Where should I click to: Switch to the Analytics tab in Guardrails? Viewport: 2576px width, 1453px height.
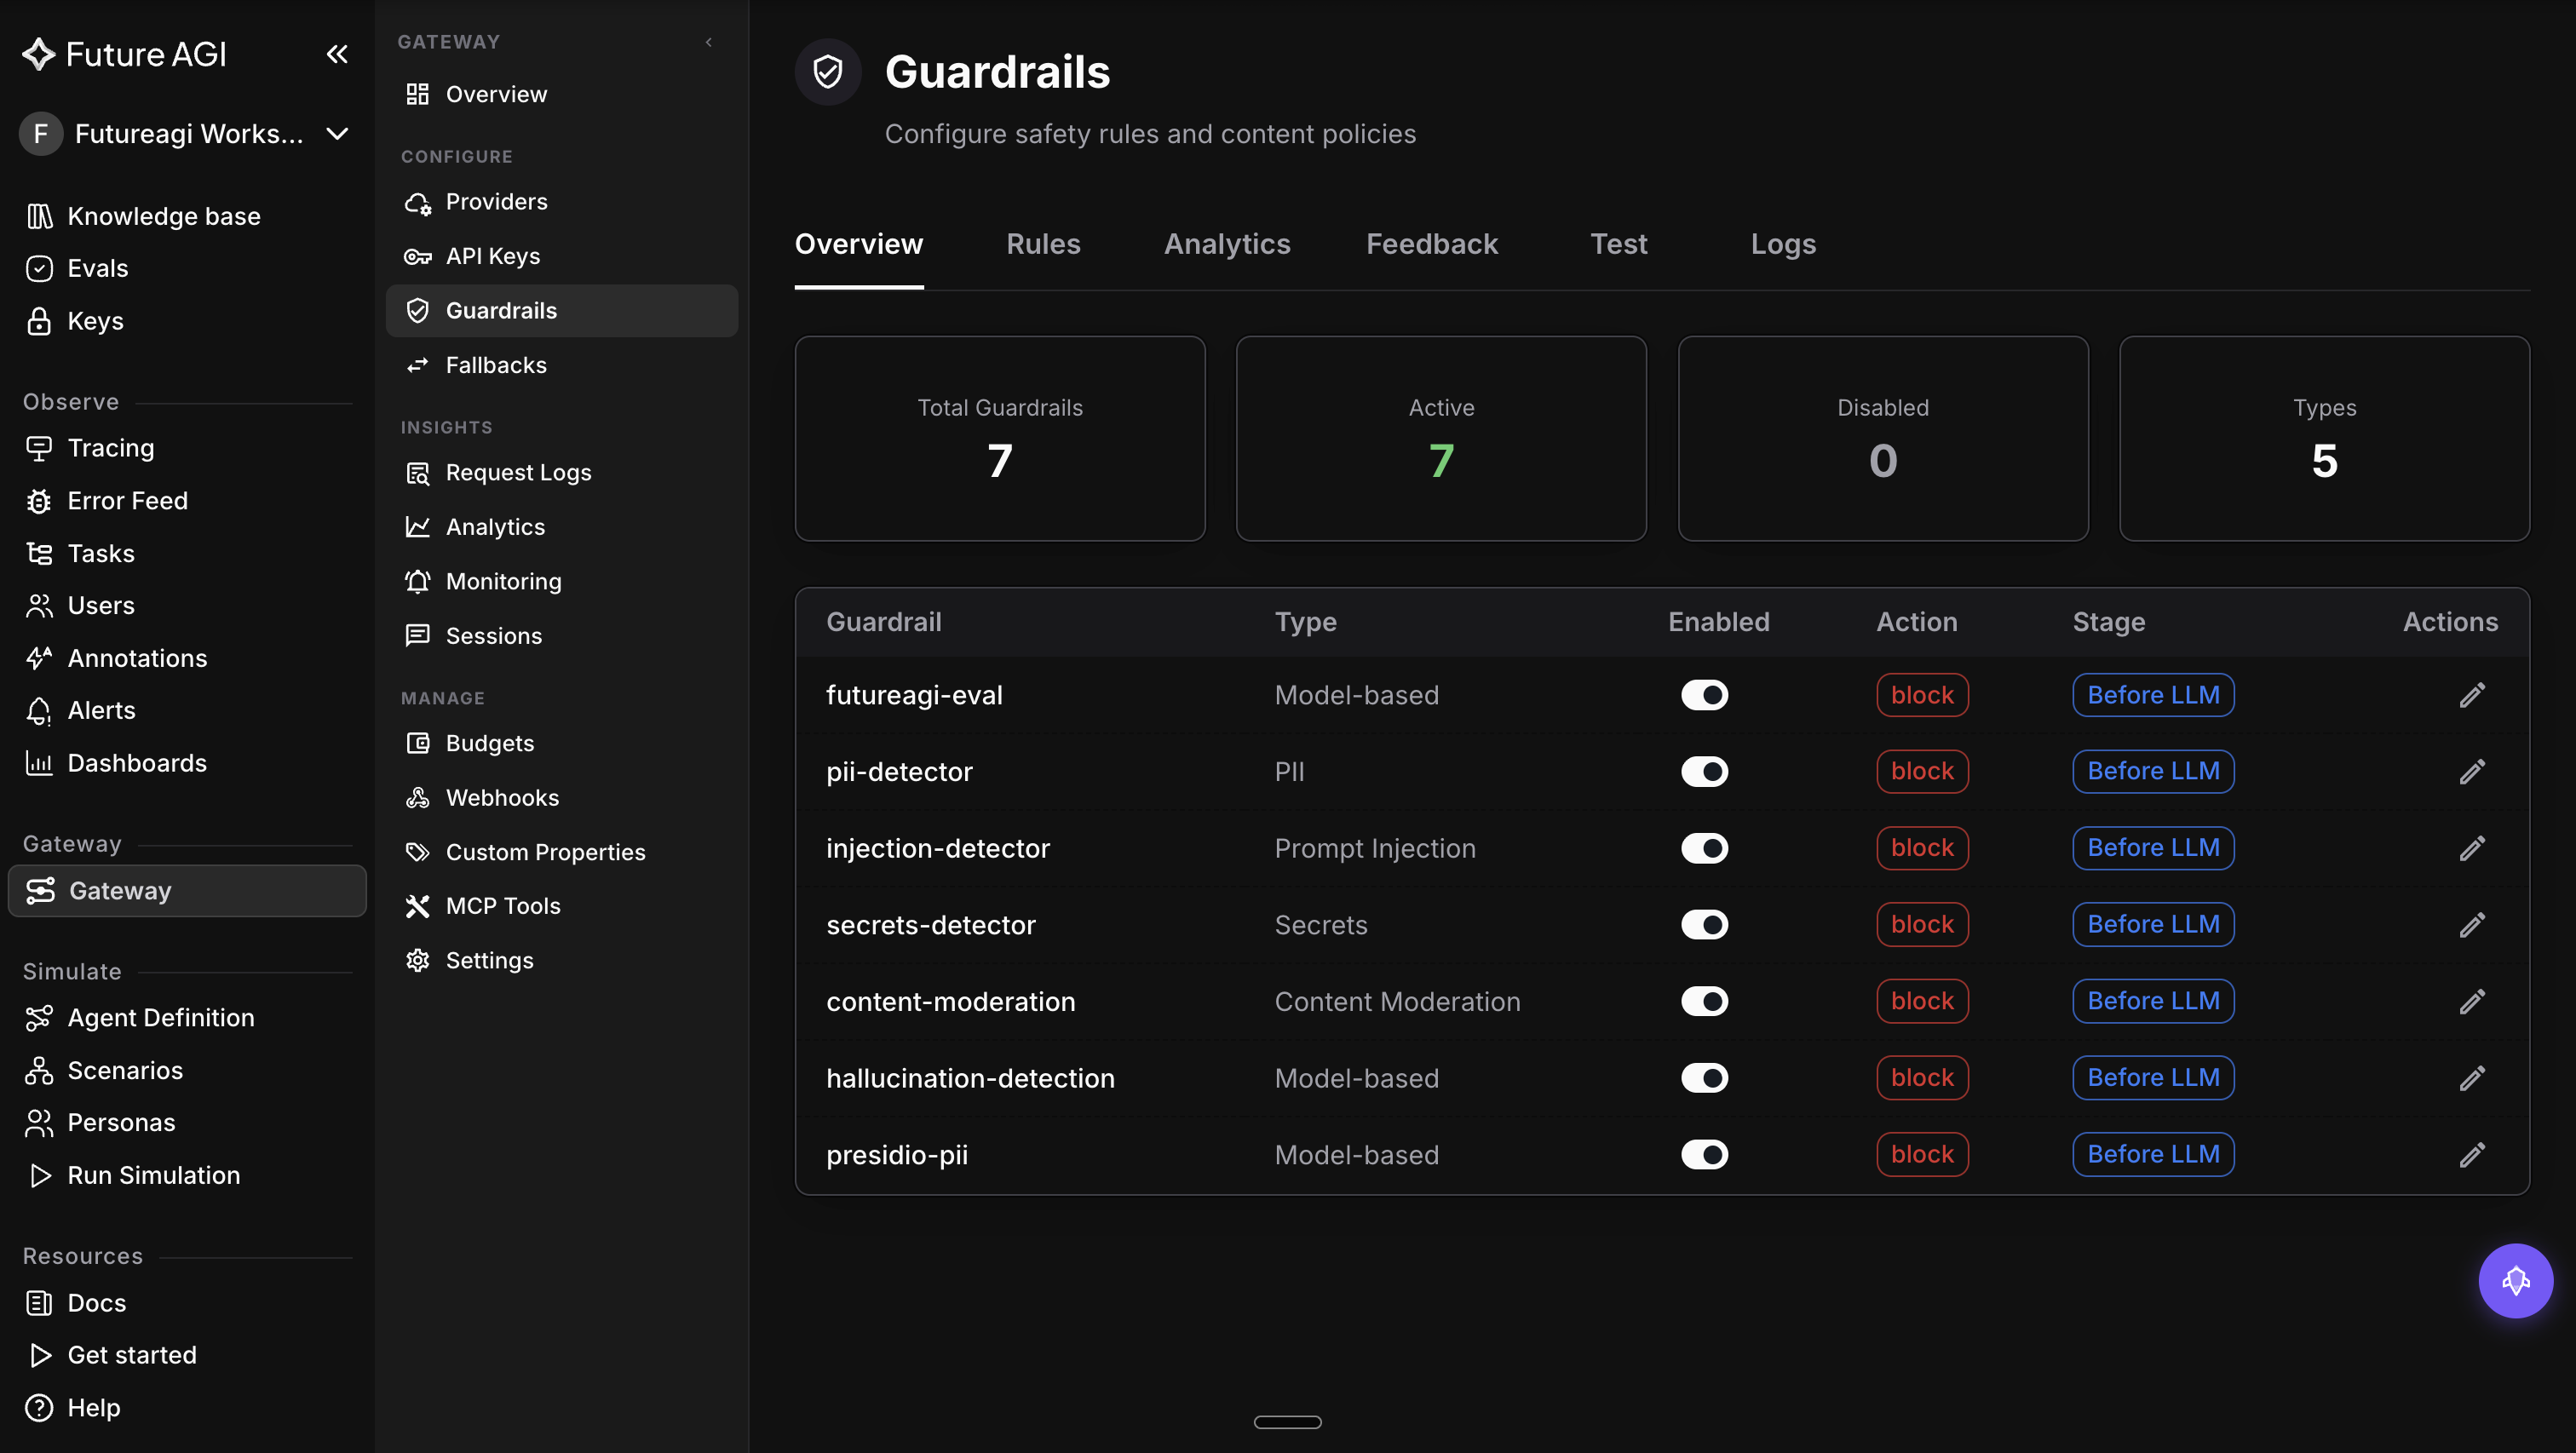1227,244
